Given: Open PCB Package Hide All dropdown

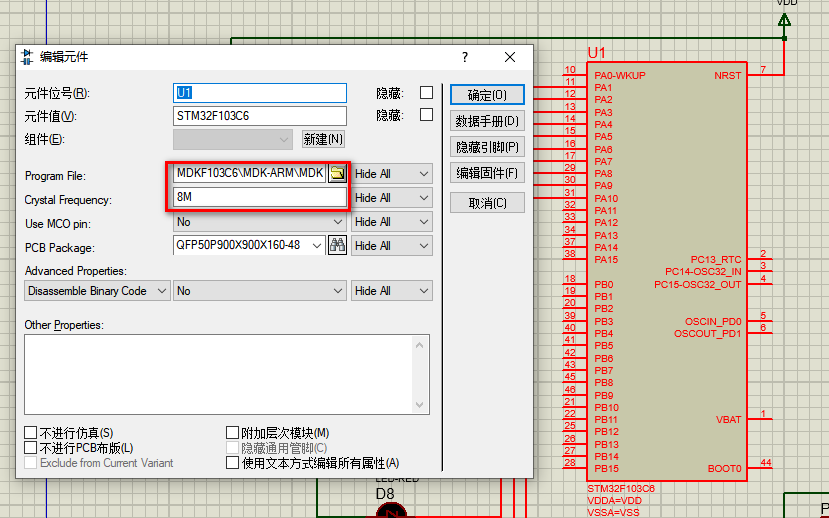Looking at the screenshot, I should (x=392, y=246).
